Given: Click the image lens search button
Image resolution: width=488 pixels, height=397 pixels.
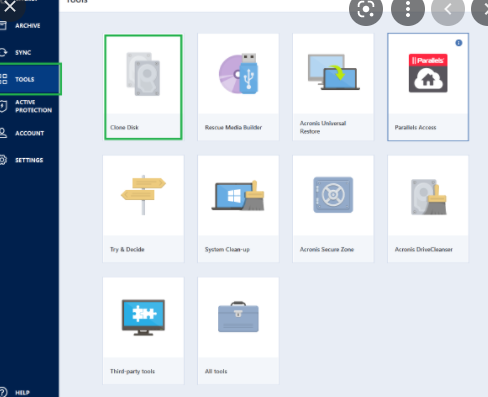Looking at the screenshot, I should coord(366,9).
